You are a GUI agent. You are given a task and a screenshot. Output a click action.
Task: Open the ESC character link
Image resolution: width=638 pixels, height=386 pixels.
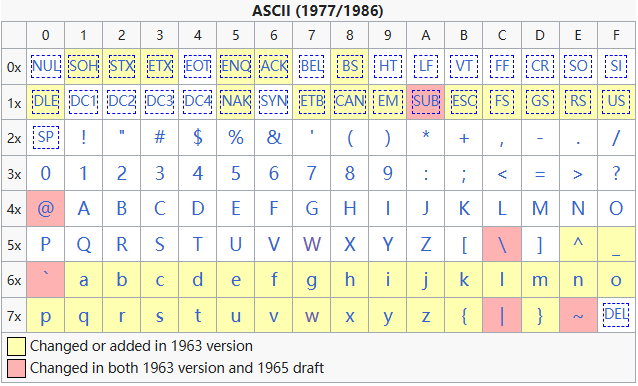[x=464, y=101]
